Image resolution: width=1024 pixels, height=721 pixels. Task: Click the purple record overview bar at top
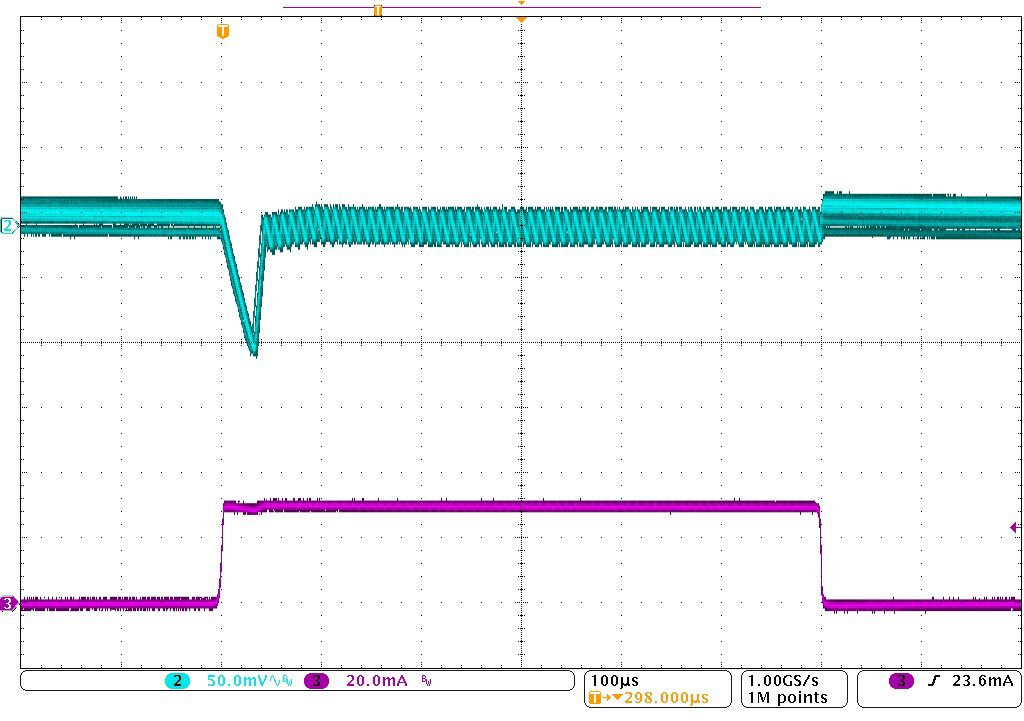pos(600,7)
